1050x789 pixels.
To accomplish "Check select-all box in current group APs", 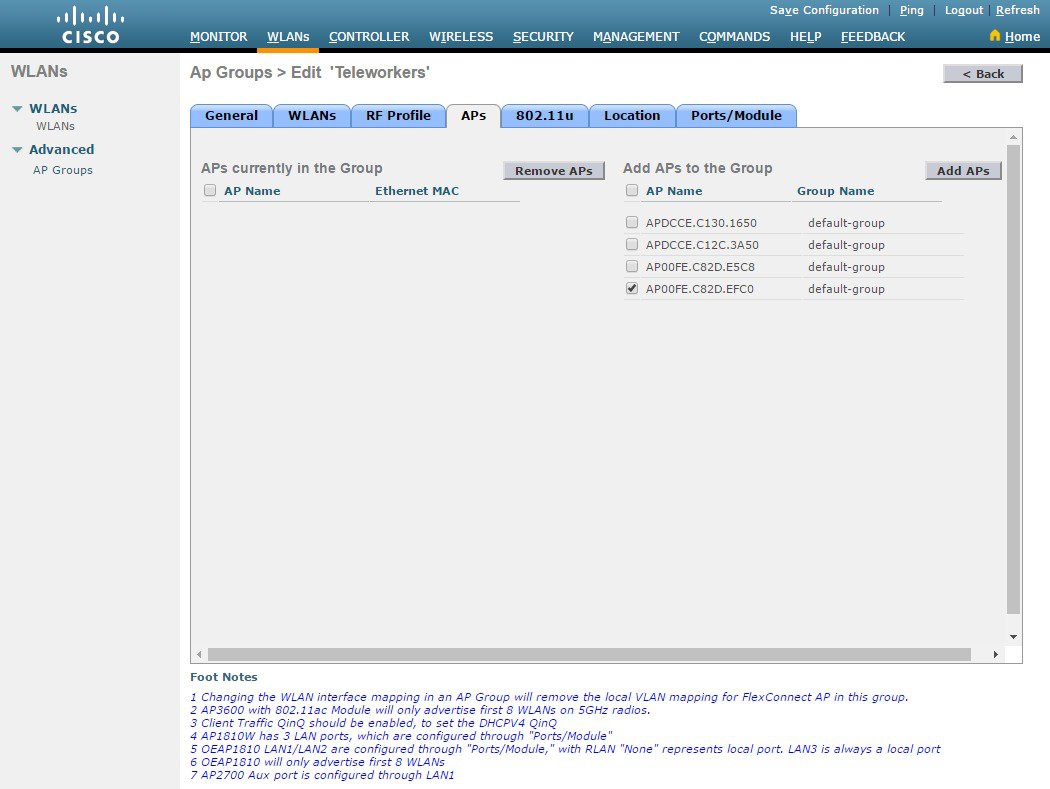I will pyautogui.click(x=210, y=190).
